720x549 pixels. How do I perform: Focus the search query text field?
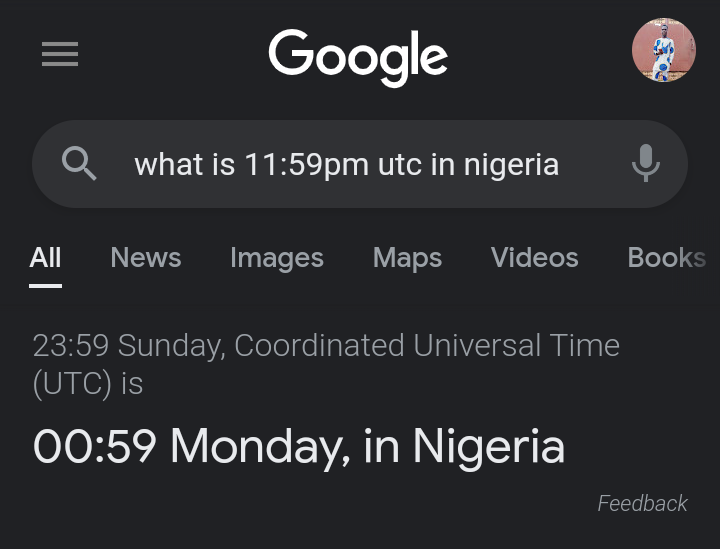346,164
